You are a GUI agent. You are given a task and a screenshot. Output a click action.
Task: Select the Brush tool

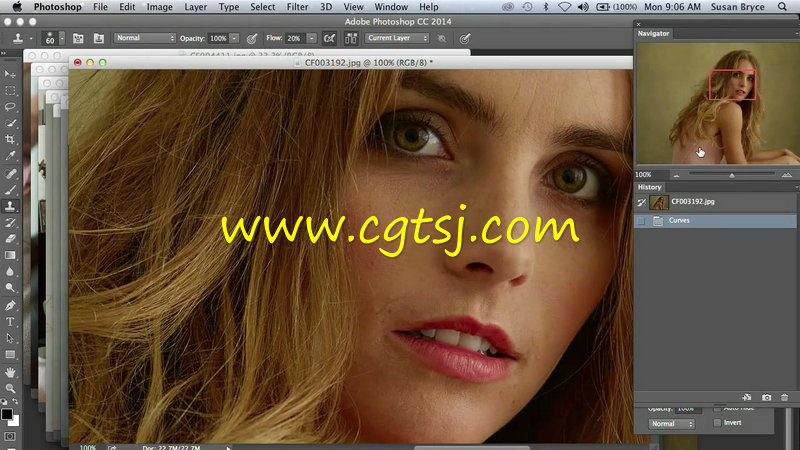click(x=10, y=190)
